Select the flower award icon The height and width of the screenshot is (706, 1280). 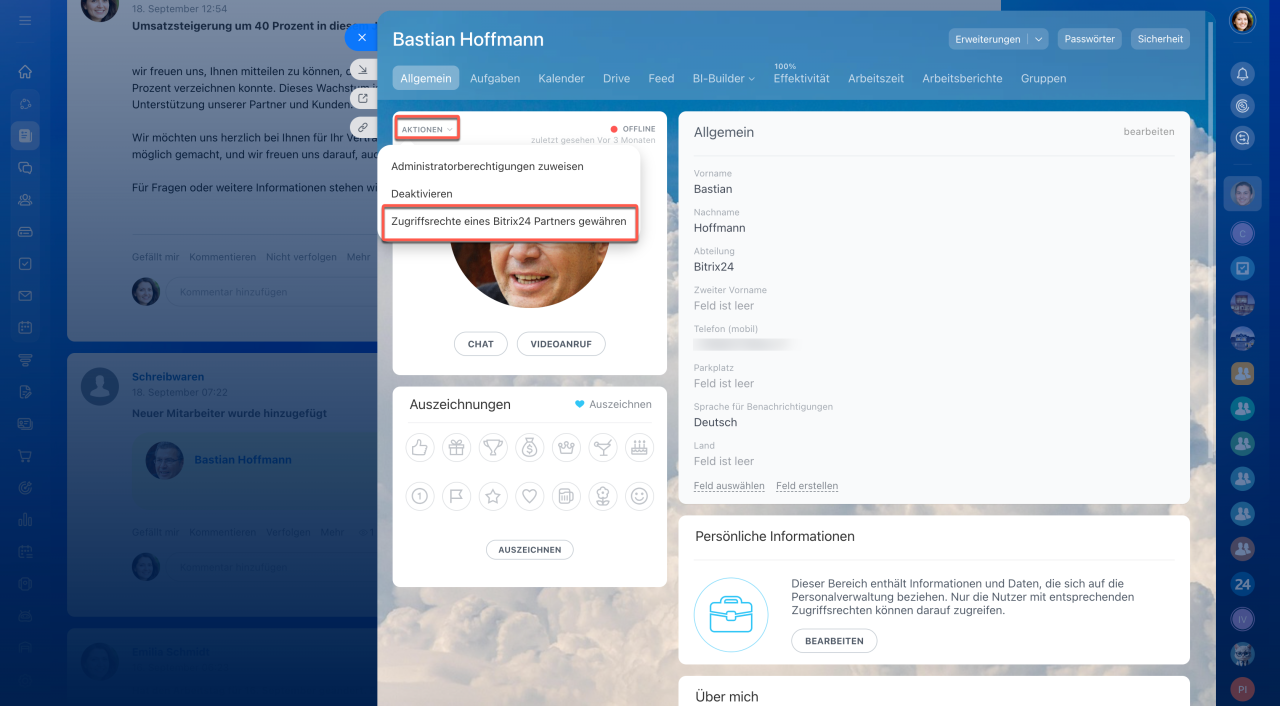tap(603, 495)
